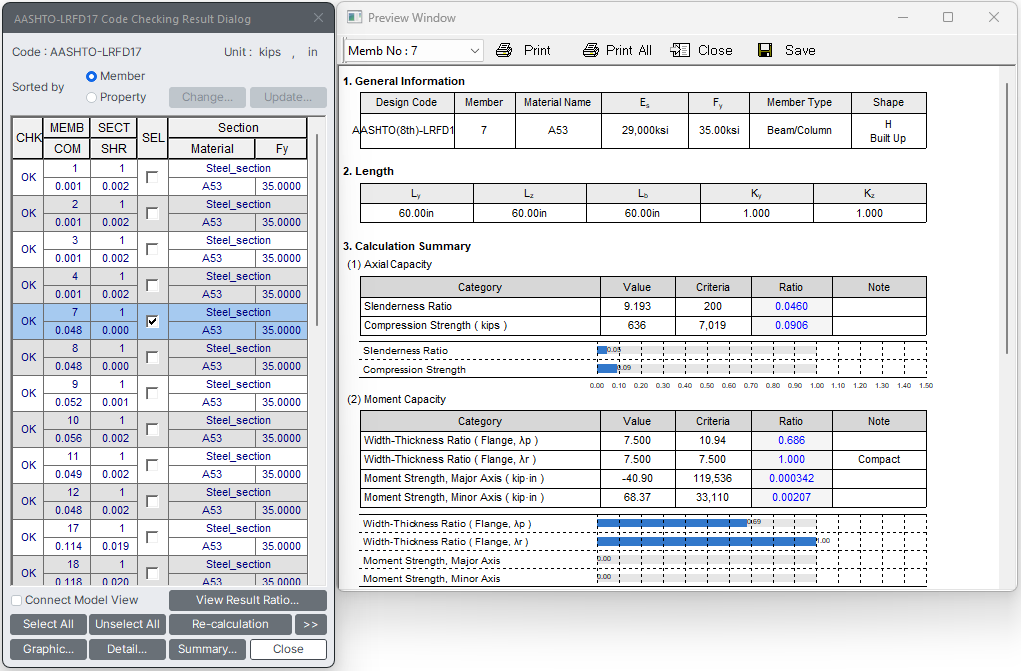Click the Flange λr ratio value 1.000
The width and height of the screenshot is (1021, 671).
pyautogui.click(x=791, y=459)
